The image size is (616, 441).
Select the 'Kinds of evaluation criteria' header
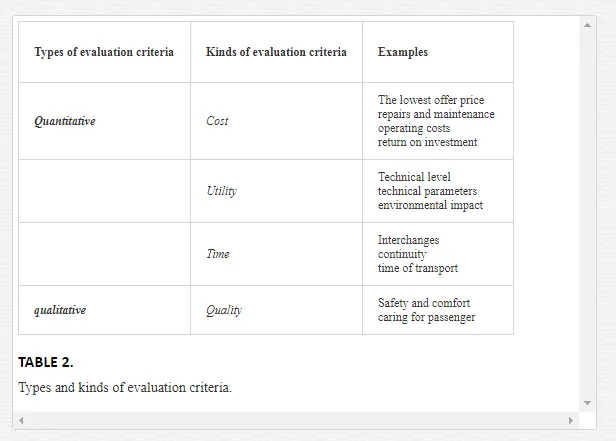coord(276,52)
